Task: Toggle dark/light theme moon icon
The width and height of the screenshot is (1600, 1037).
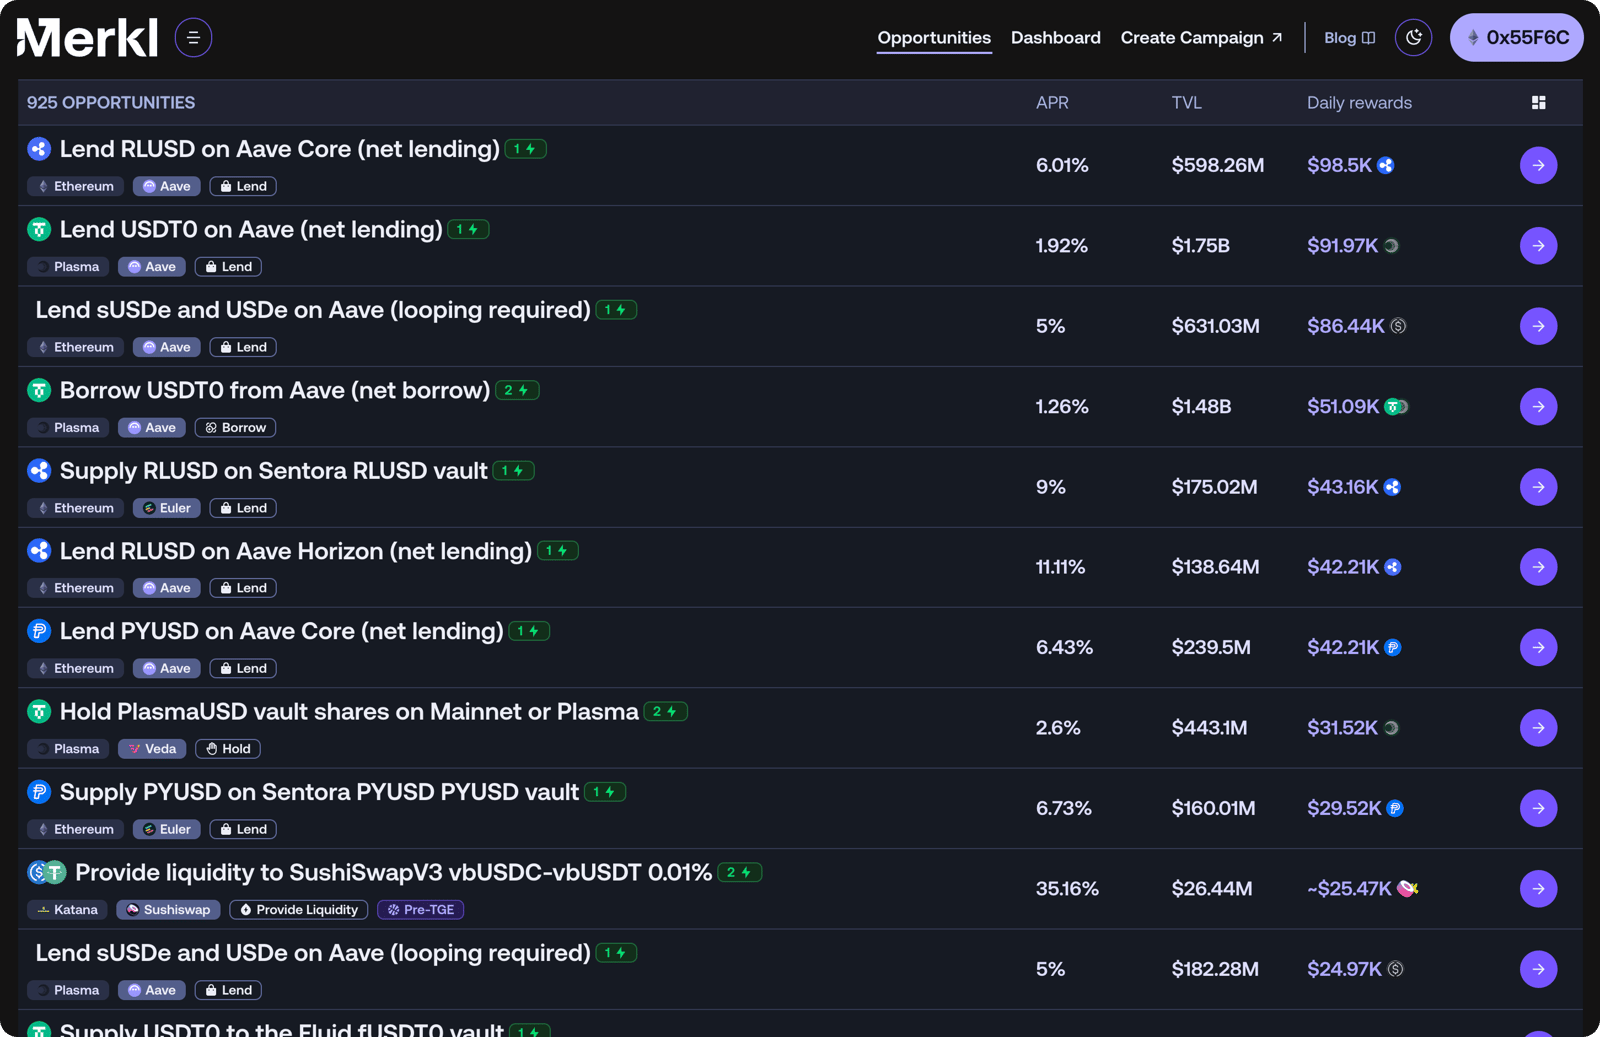Action: (1413, 38)
